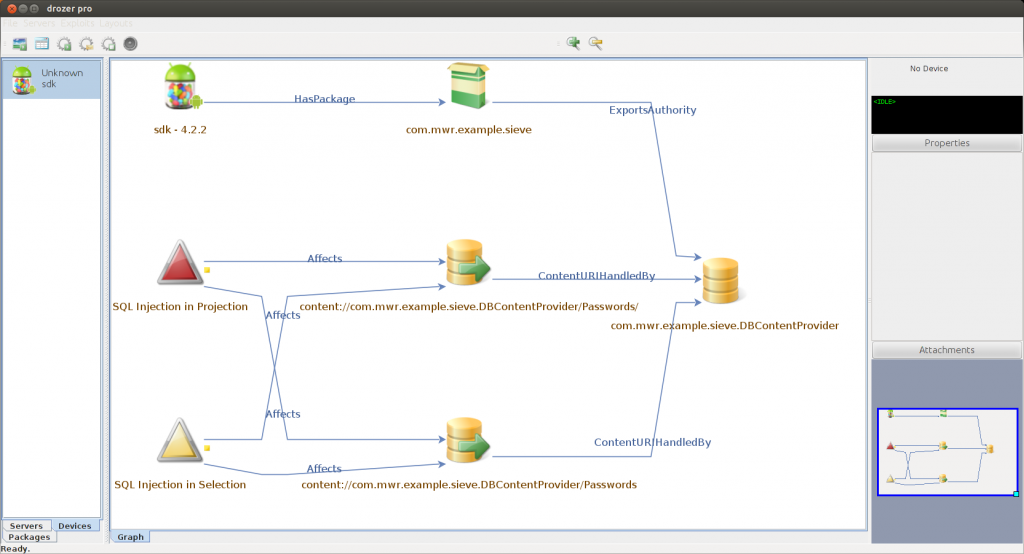Click the third gear toolbar icon
The width and height of the screenshot is (1024, 554).
(x=108, y=44)
